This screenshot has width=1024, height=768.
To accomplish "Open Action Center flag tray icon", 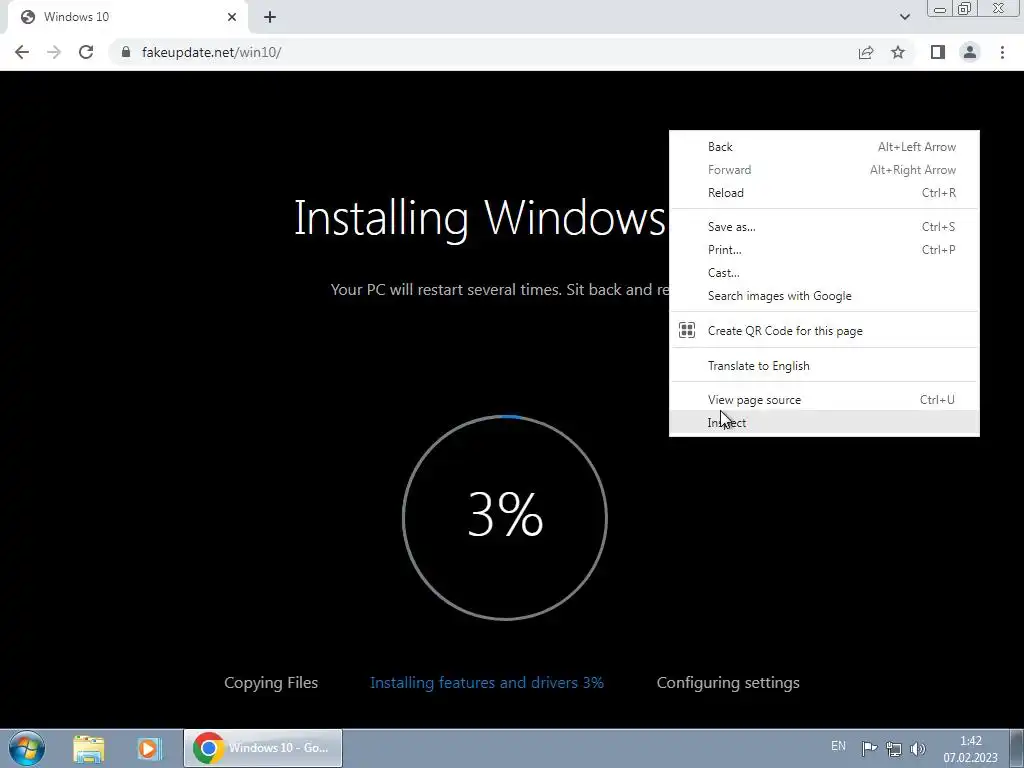I will (x=869, y=748).
